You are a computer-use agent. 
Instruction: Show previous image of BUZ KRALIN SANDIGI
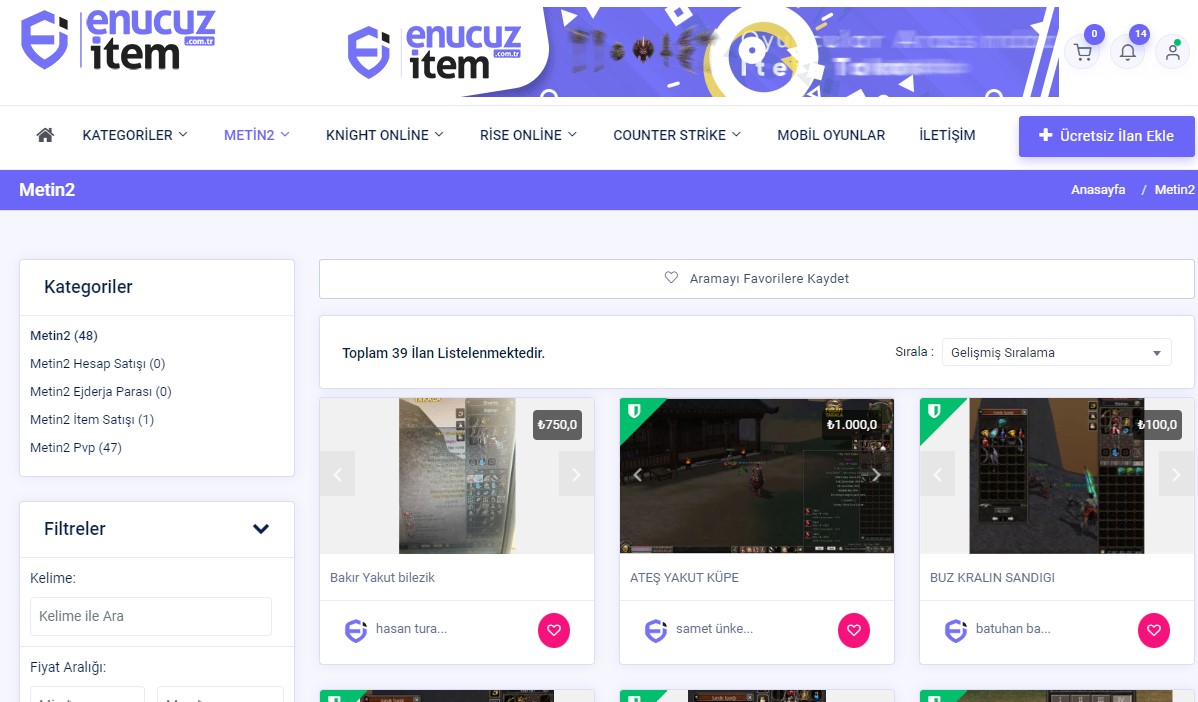[x=937, y=474]
